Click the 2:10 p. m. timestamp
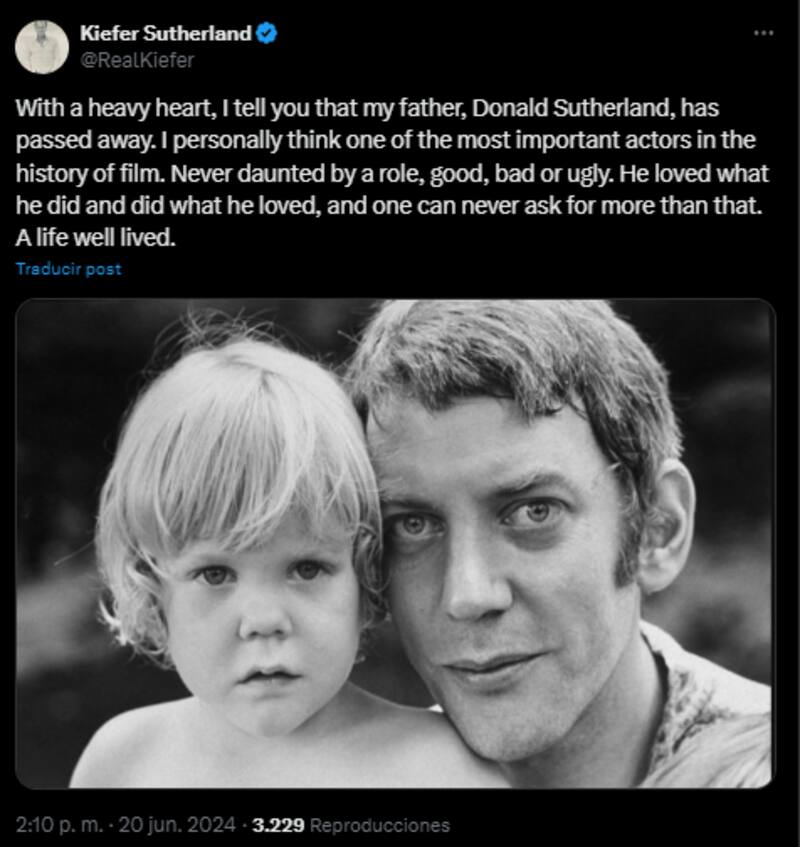The height and width of the screenshot is (847, 800). (61, 825)
